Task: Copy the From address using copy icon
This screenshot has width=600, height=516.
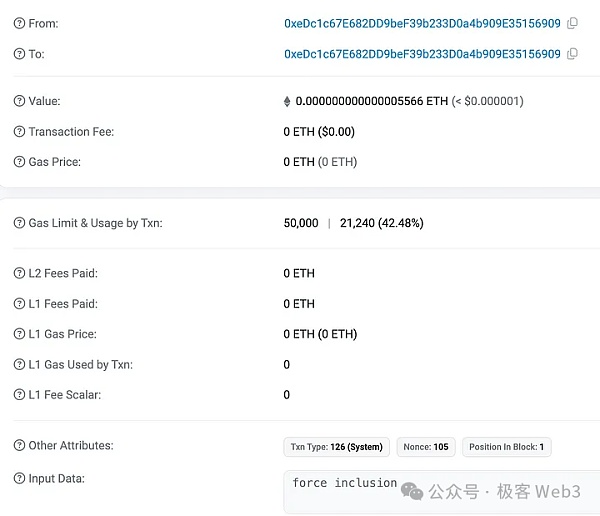Action: [x=573, y=23]
